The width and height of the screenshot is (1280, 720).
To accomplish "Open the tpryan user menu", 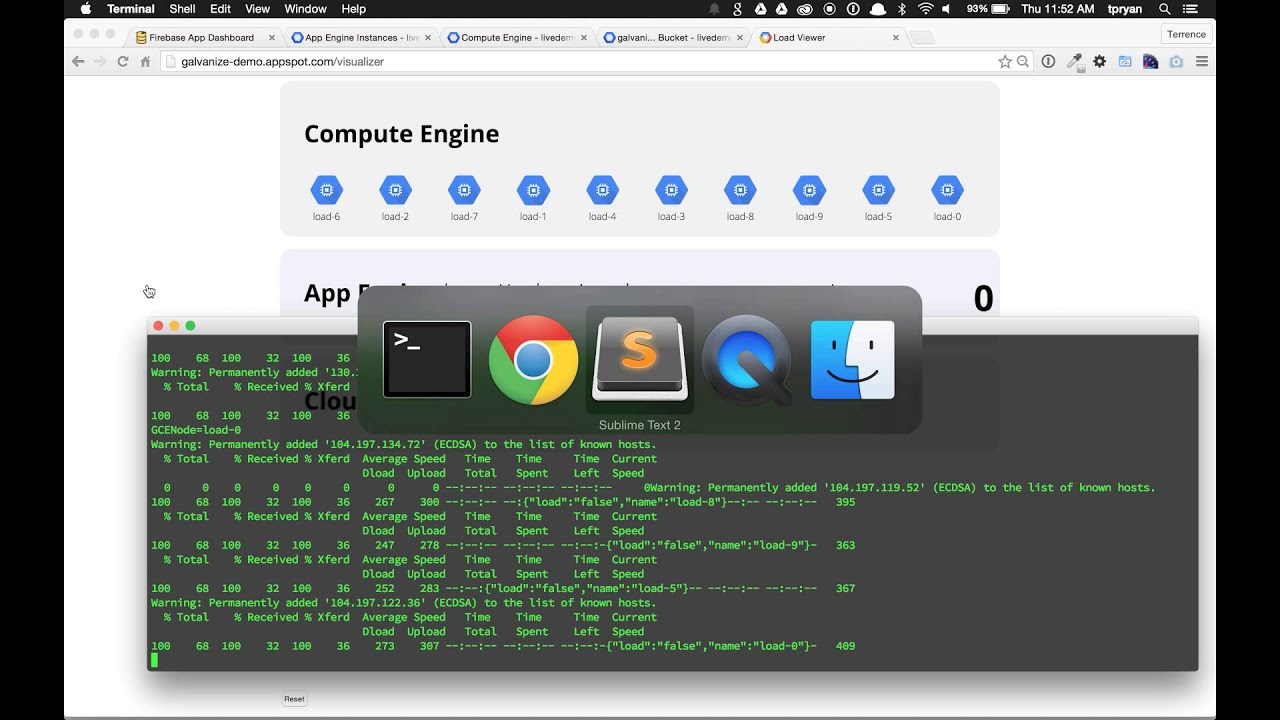I will click(x=1125, y=9).
